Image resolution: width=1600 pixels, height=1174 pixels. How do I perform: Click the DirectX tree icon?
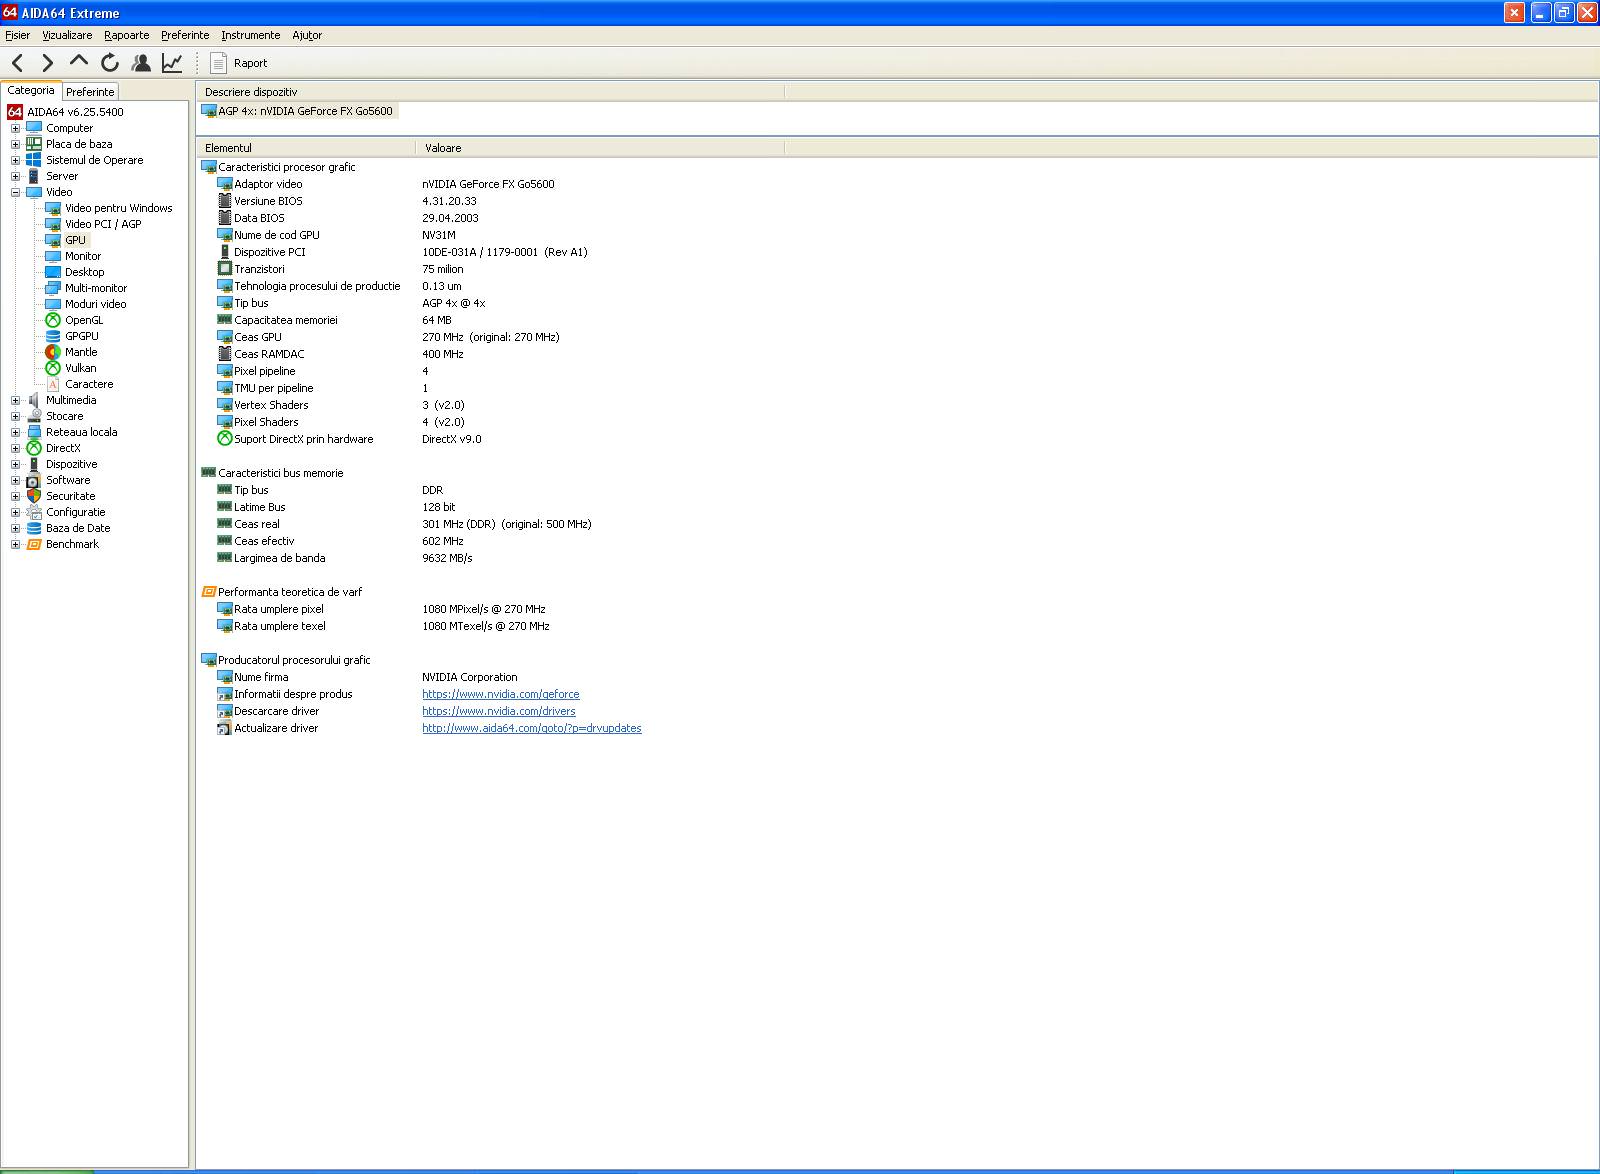click(34, 448)
